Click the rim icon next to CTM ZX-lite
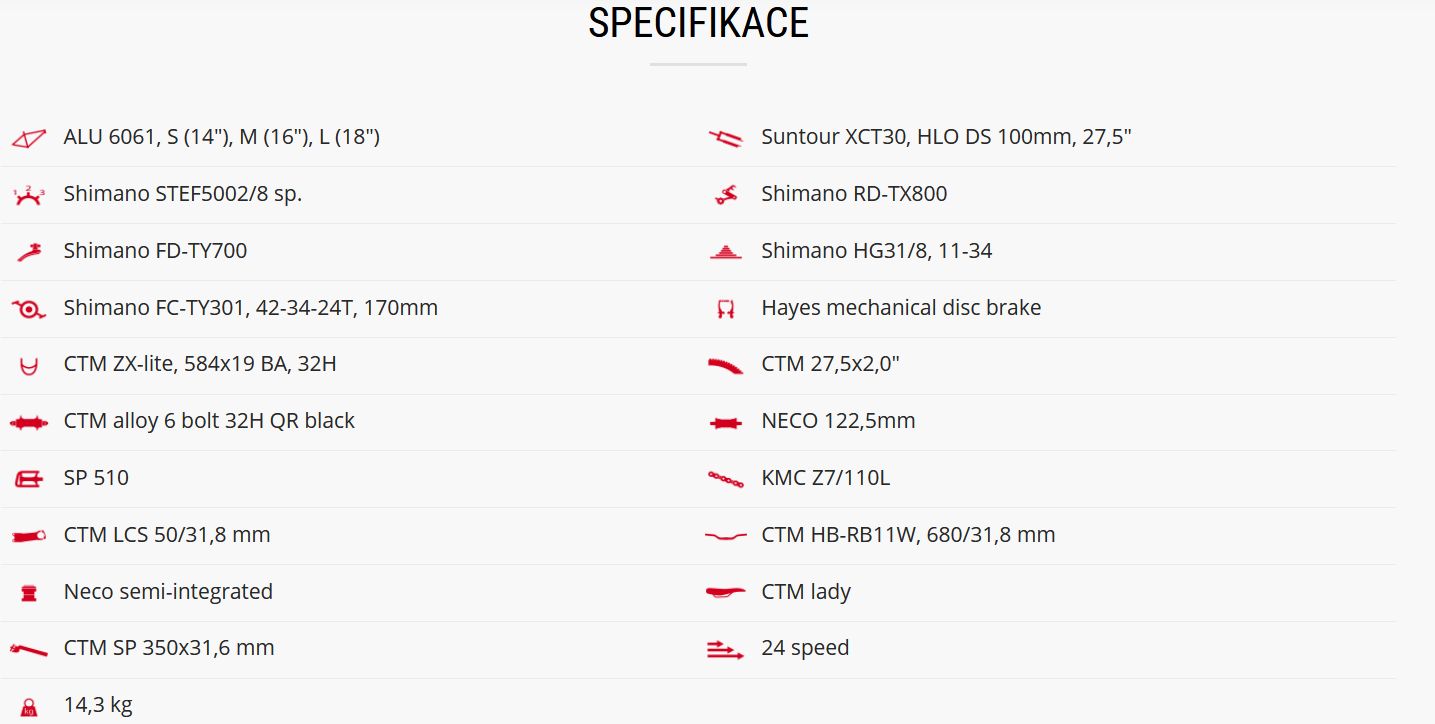1435x724 pixels. point(29,366)
